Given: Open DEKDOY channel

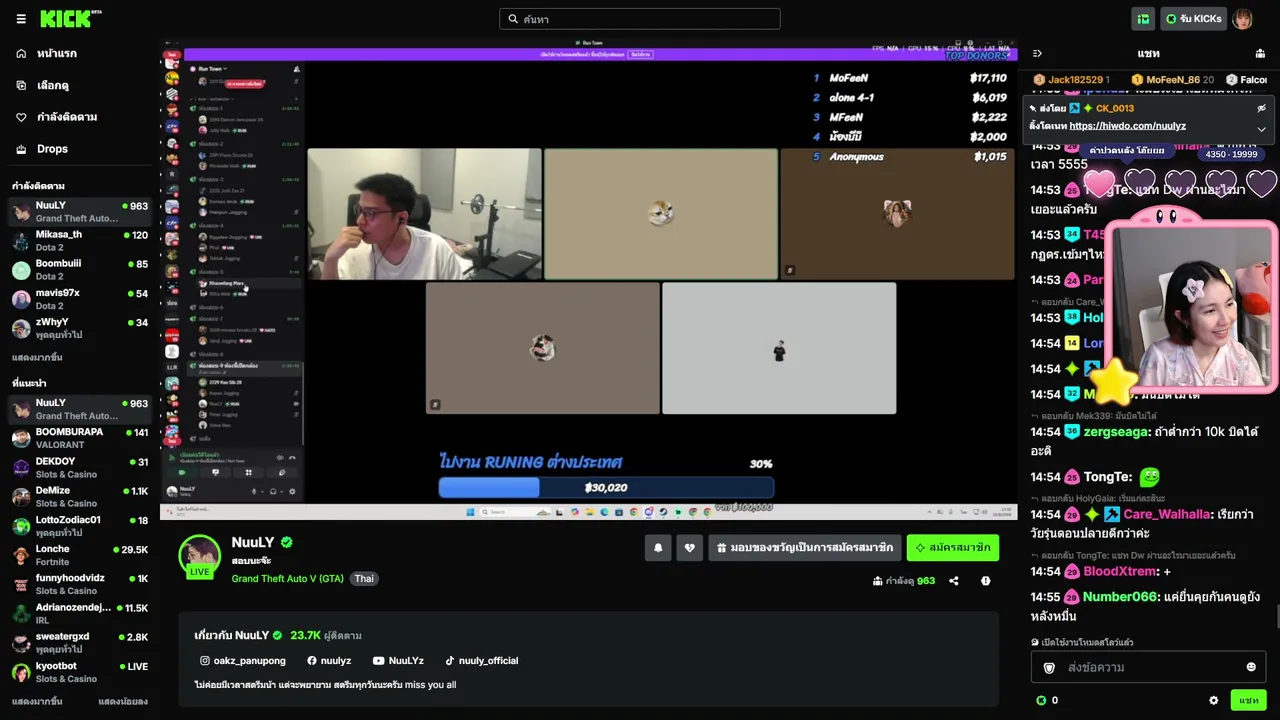Looking at the screenshot, I should point(80,467).
